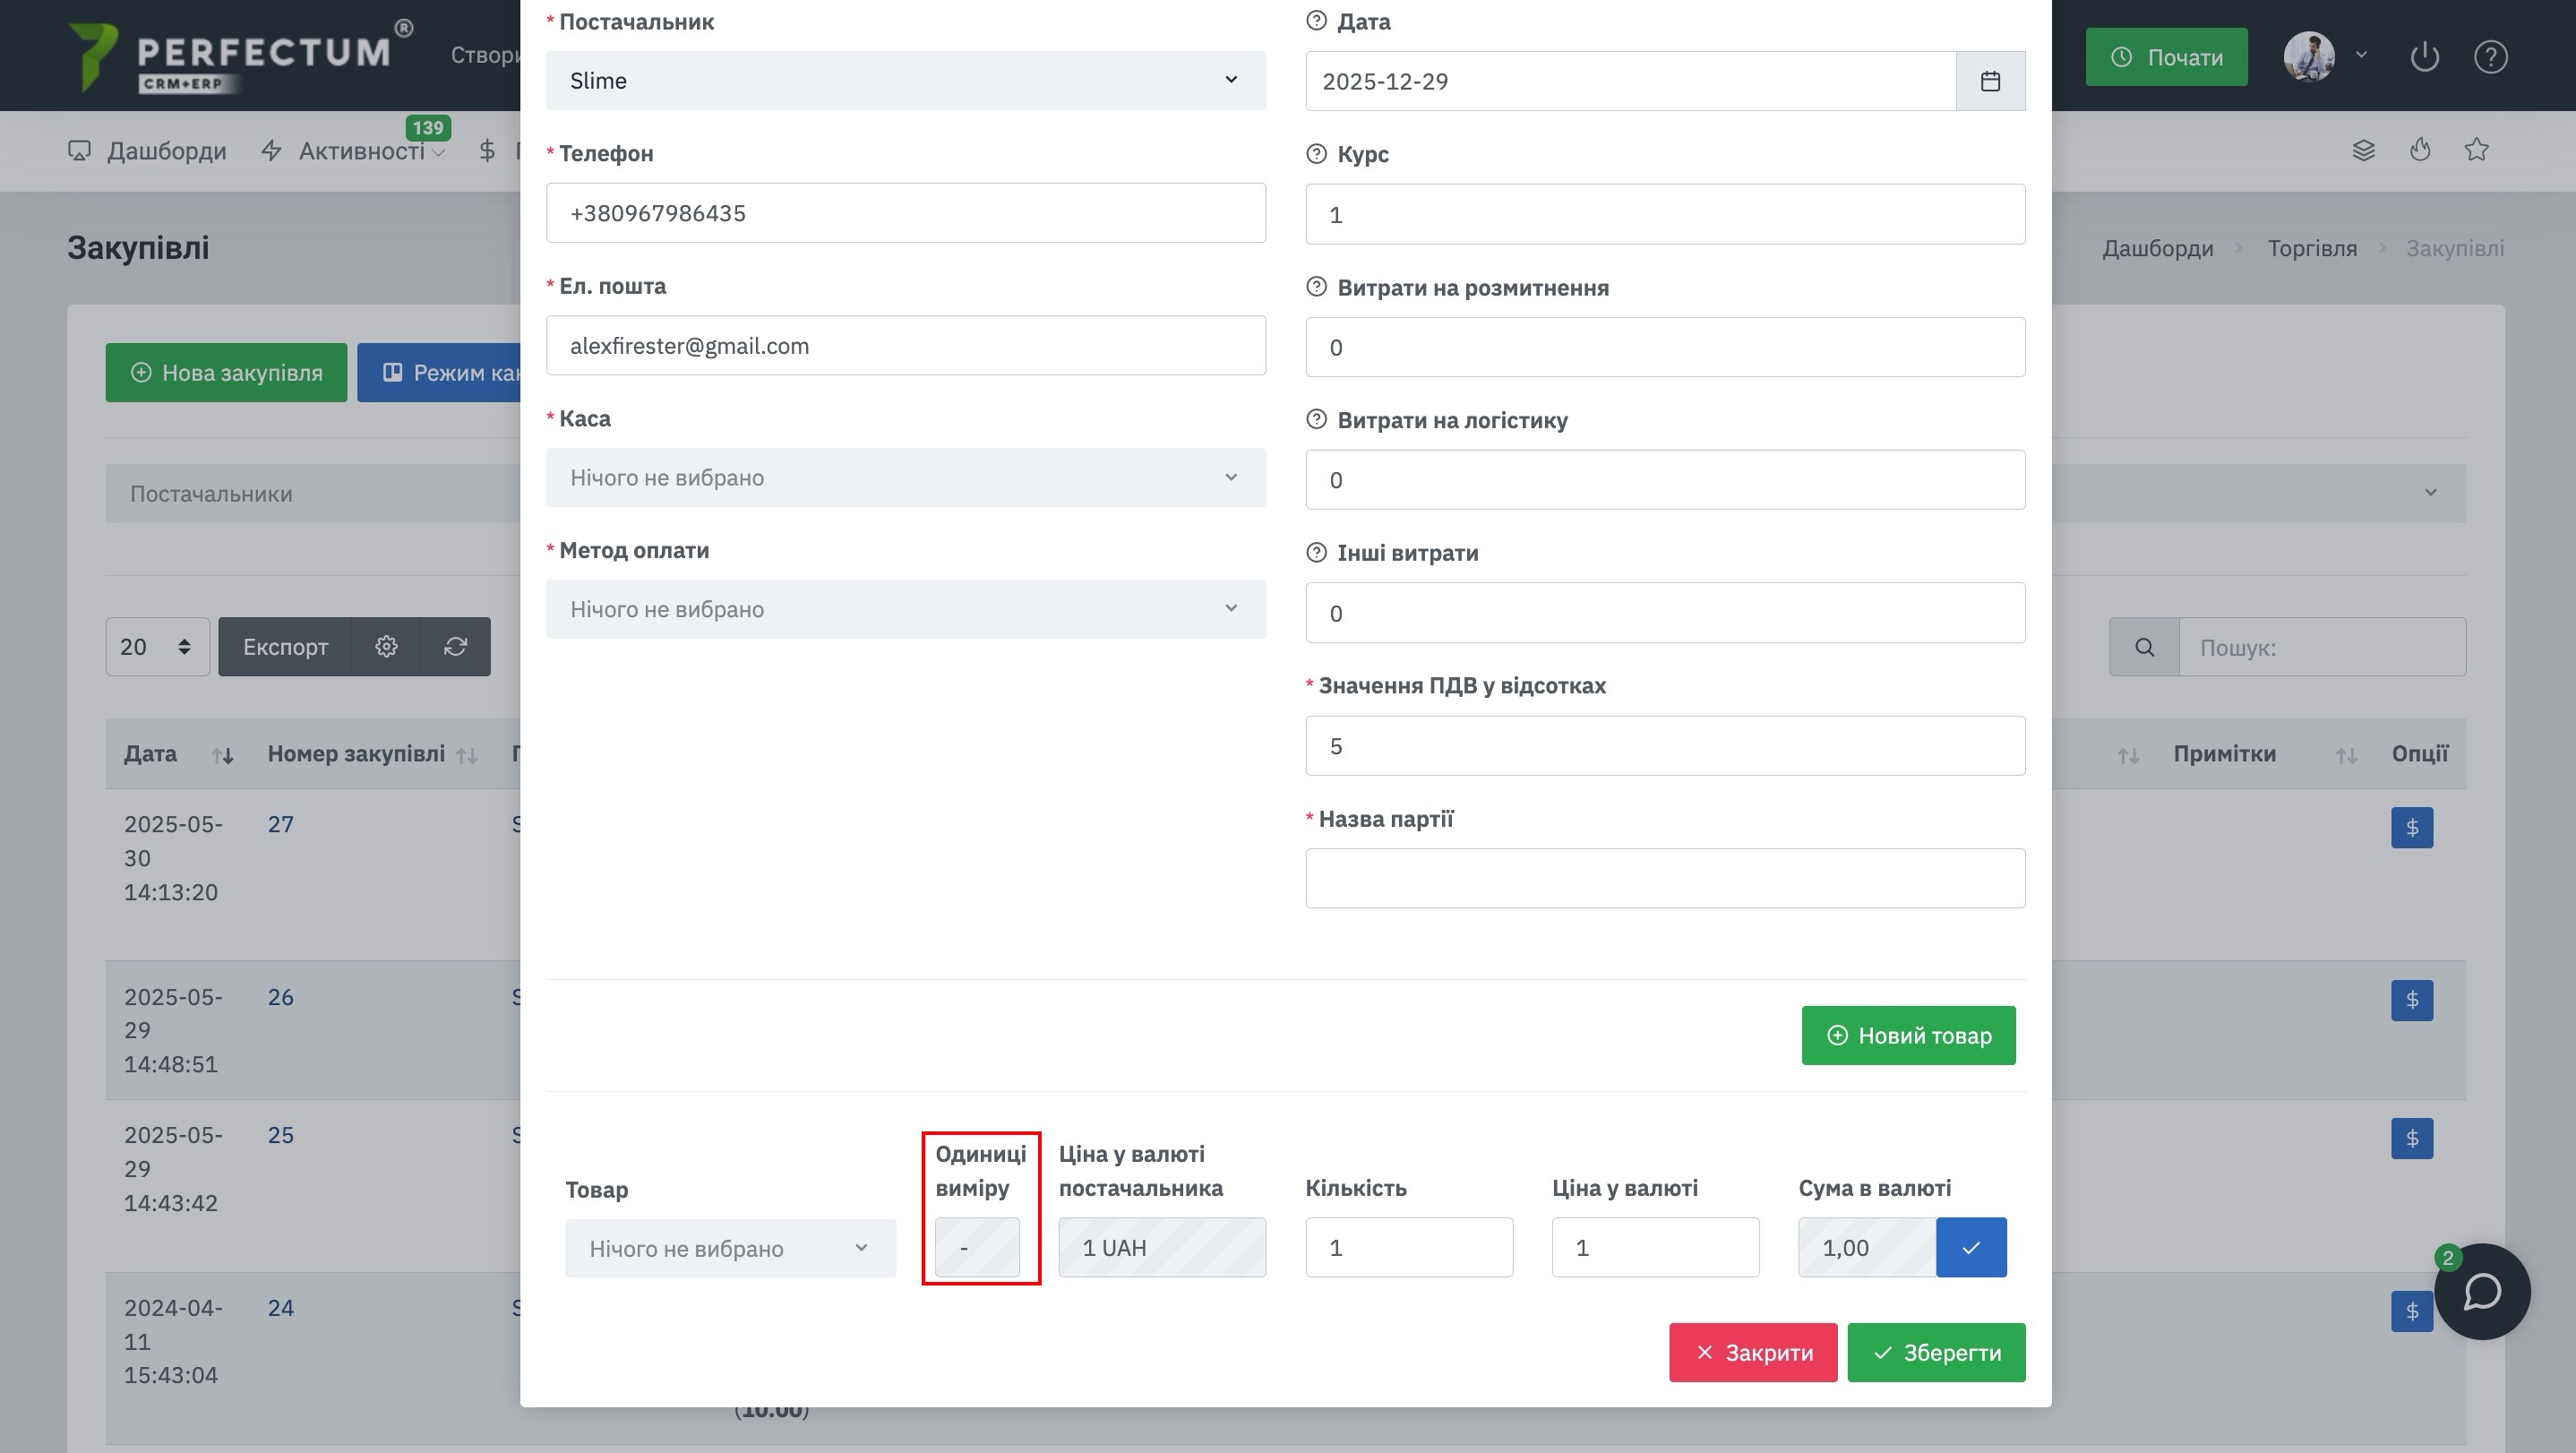Screen dimensions: 2576x1453
Task: Click the Закрити button
Action: (1752, 1353)
